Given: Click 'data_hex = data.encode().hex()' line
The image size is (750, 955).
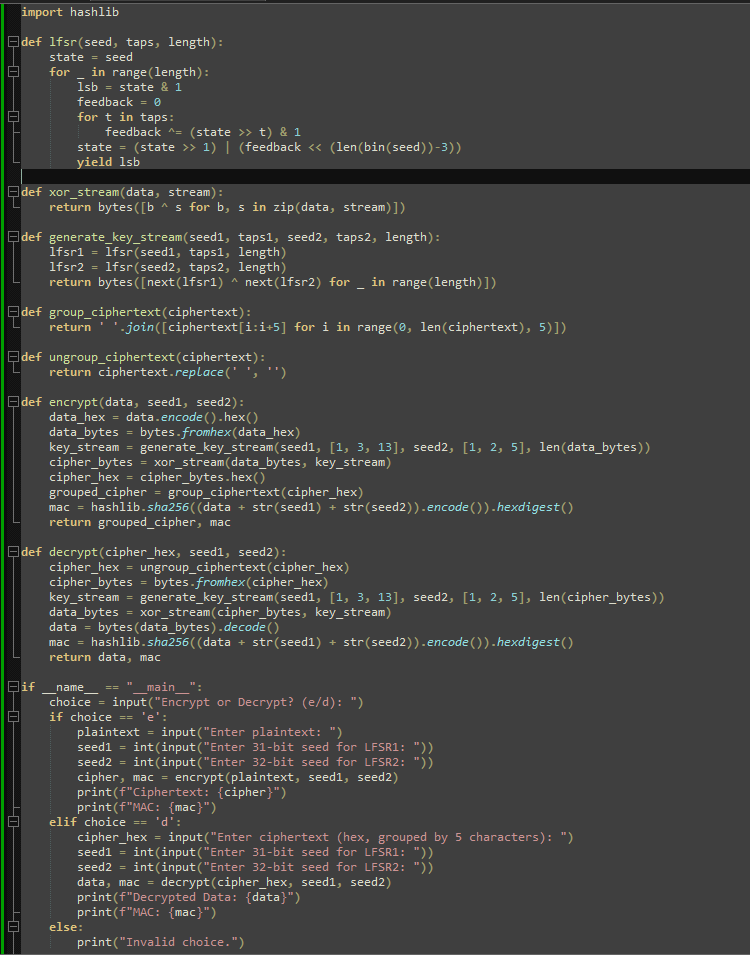Looking at the screenshot, I should pos(154,417).
